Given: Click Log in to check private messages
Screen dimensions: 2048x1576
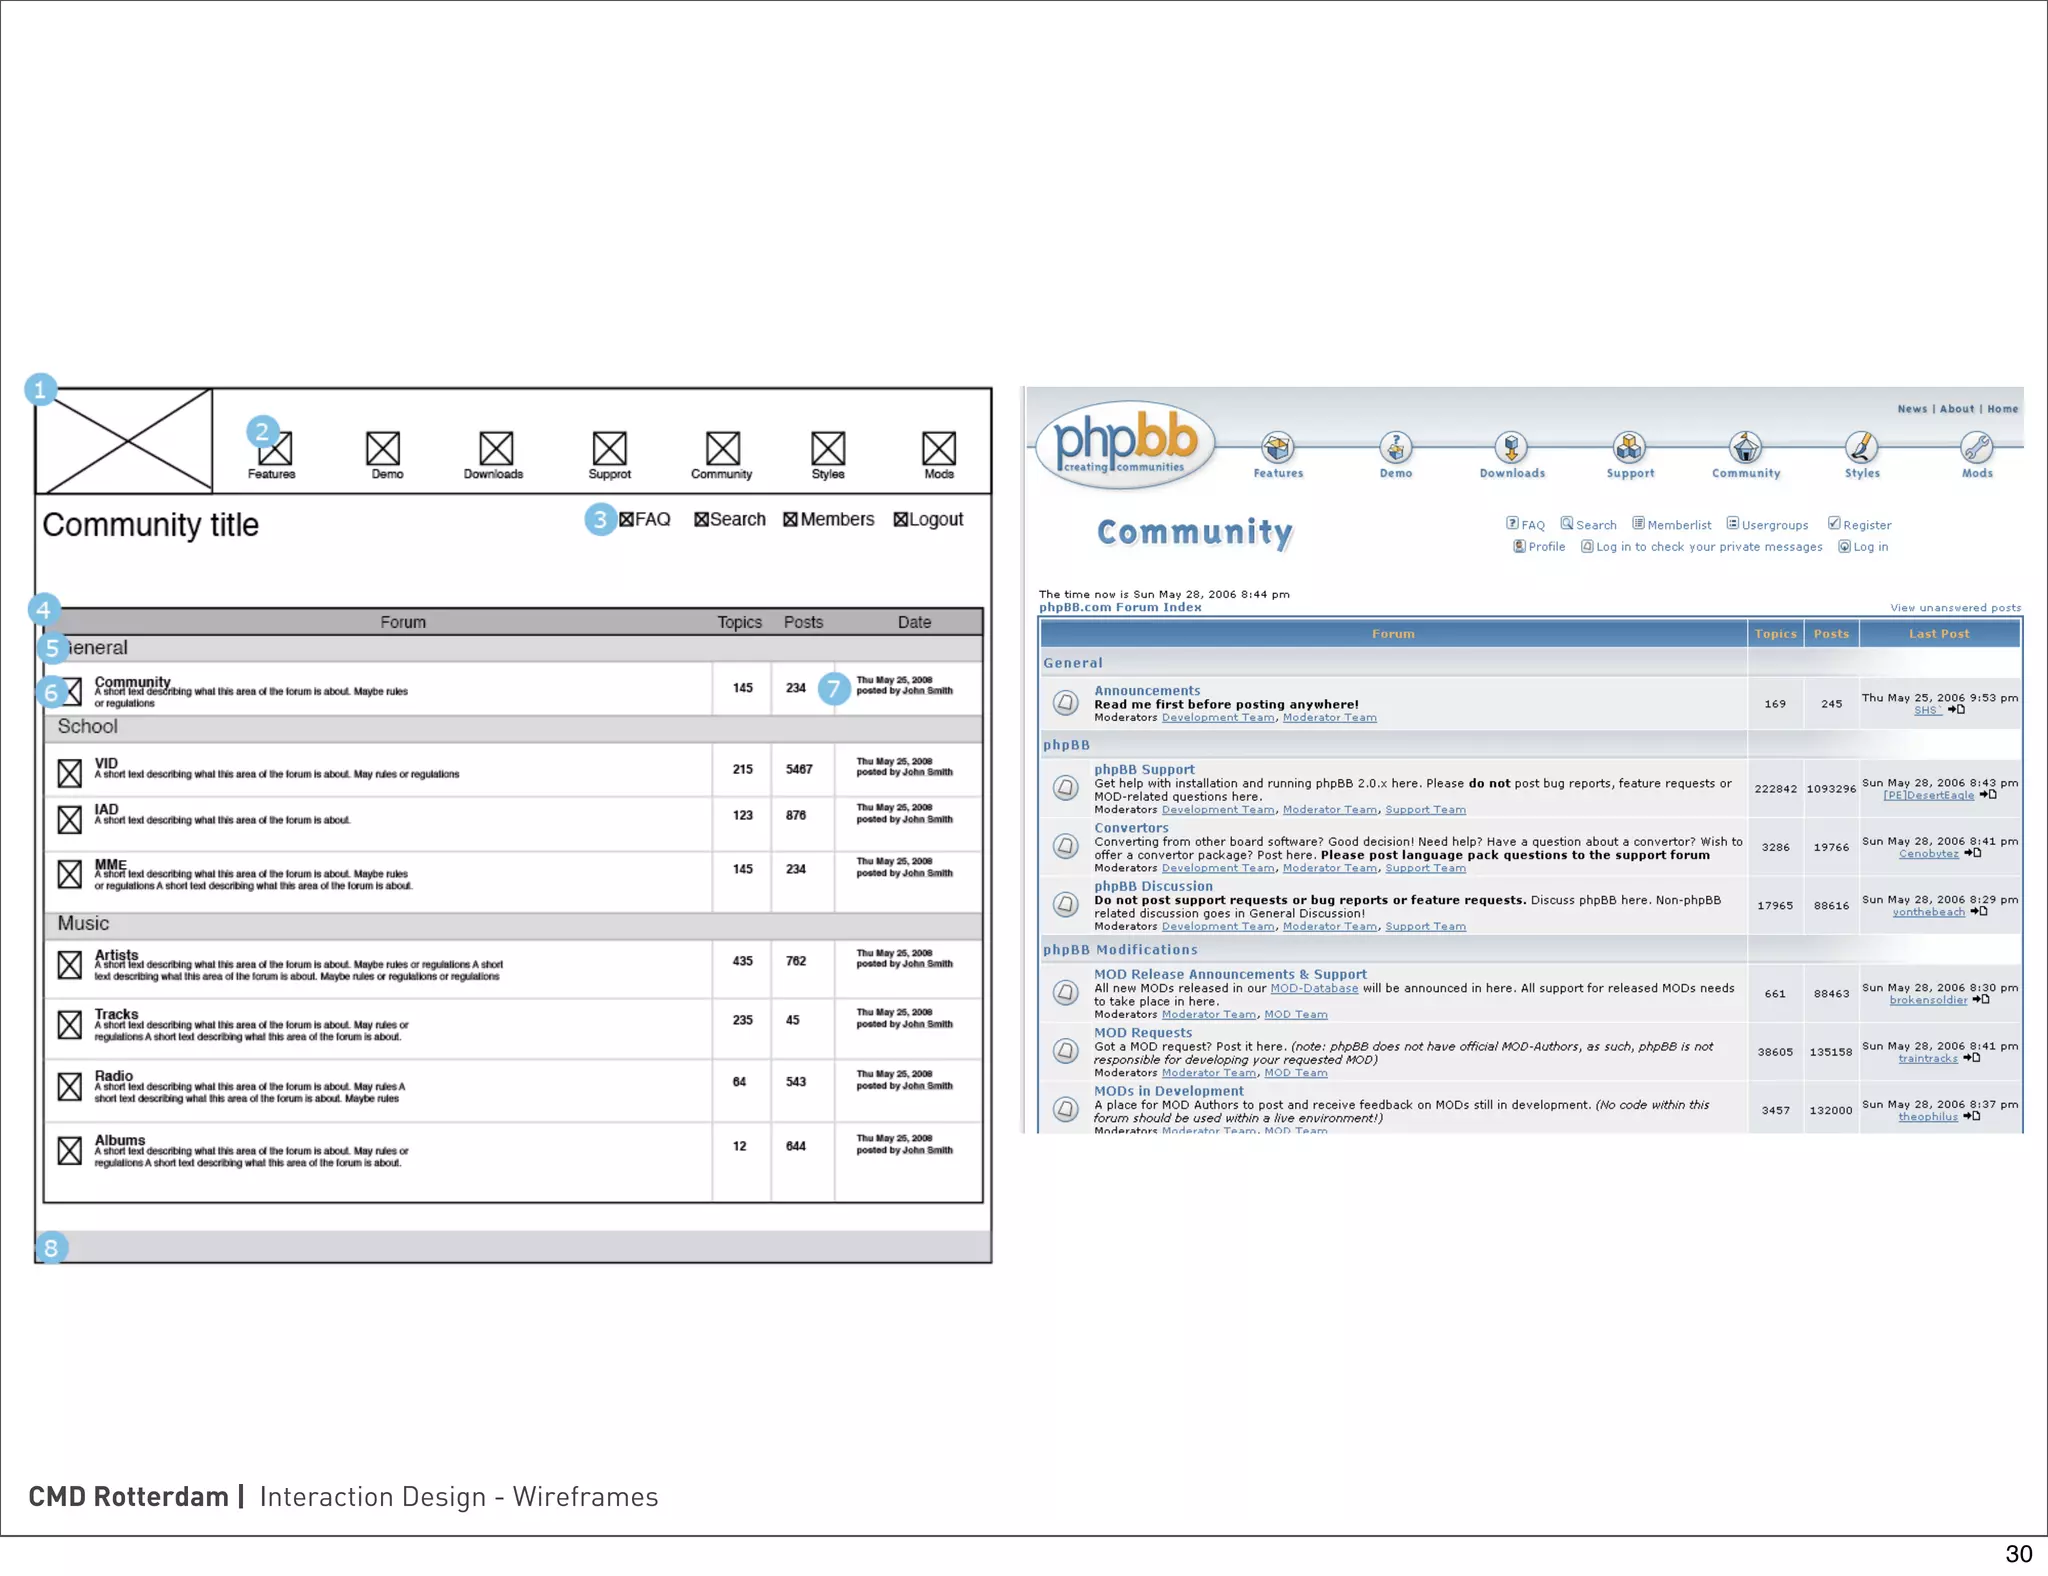Looking at the screenshot, I should (1701, 547).
